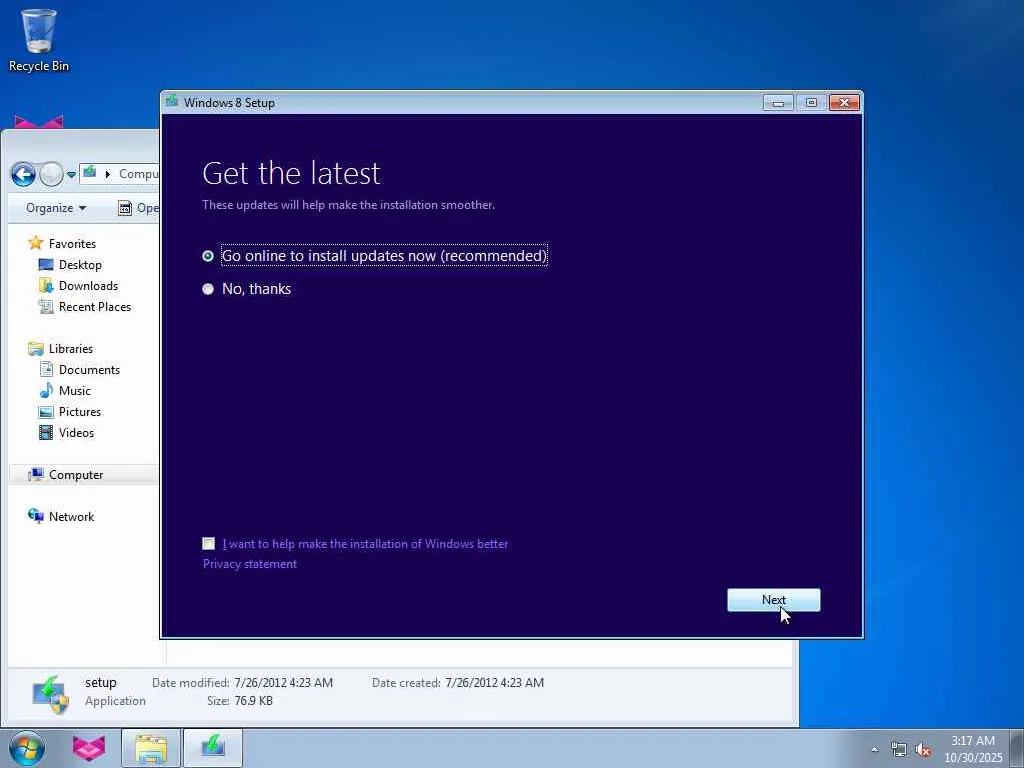This screenshot has height=768, width=1024.
Task: Click the Size value 76.9 KB
Action: 253,701
